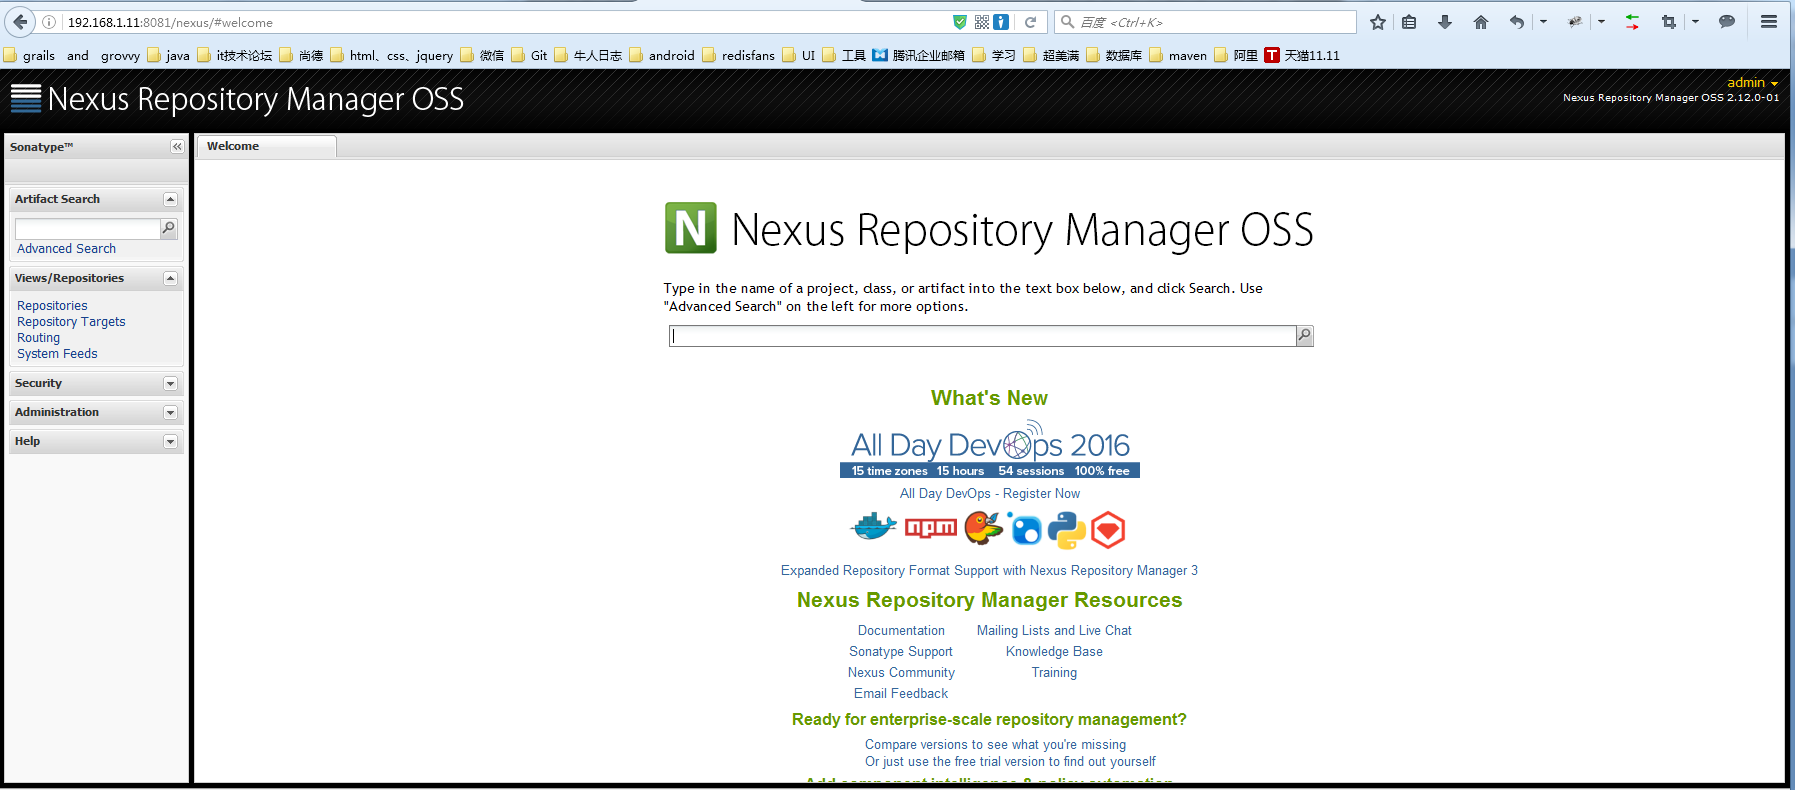Open the Repositories link in sidebar
1795x790 pixels.
point(52,306)
